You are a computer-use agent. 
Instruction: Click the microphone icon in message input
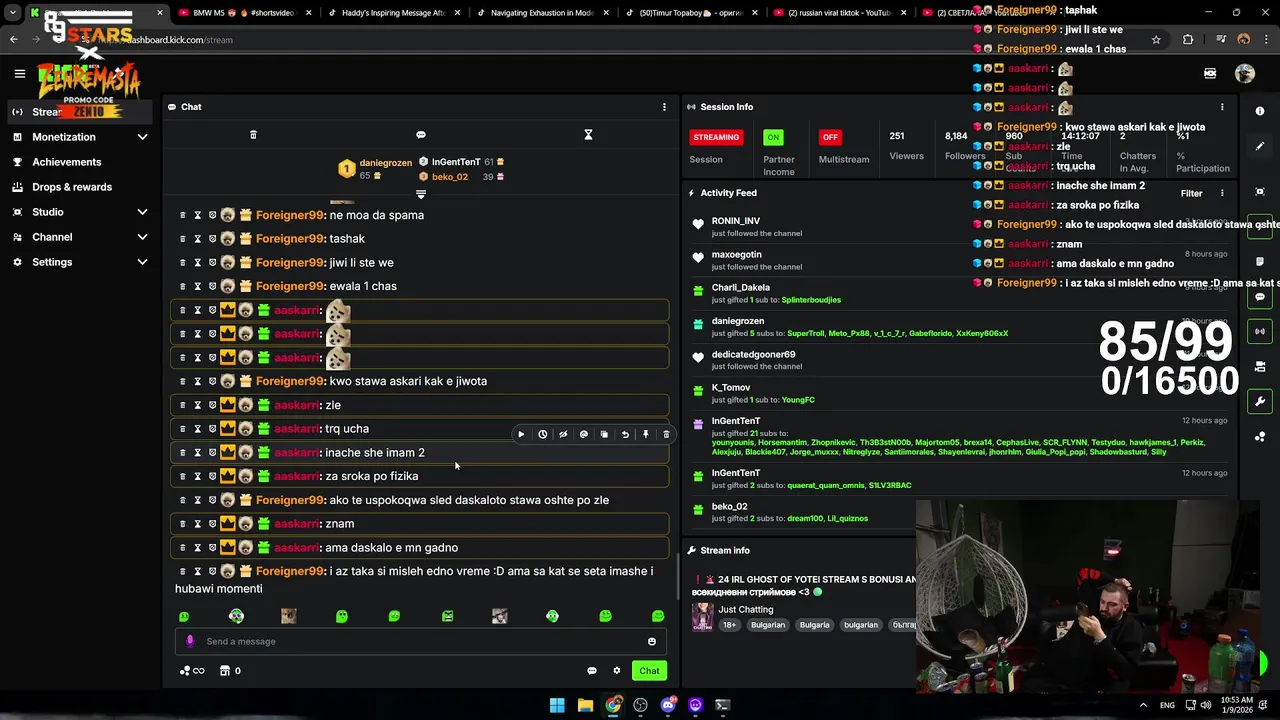pos(190,642)
